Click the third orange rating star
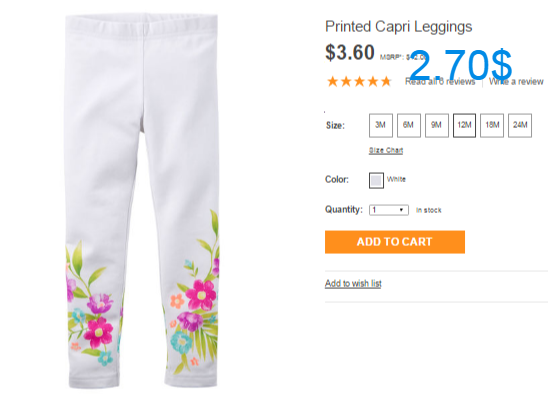 [x=359, y=81]
